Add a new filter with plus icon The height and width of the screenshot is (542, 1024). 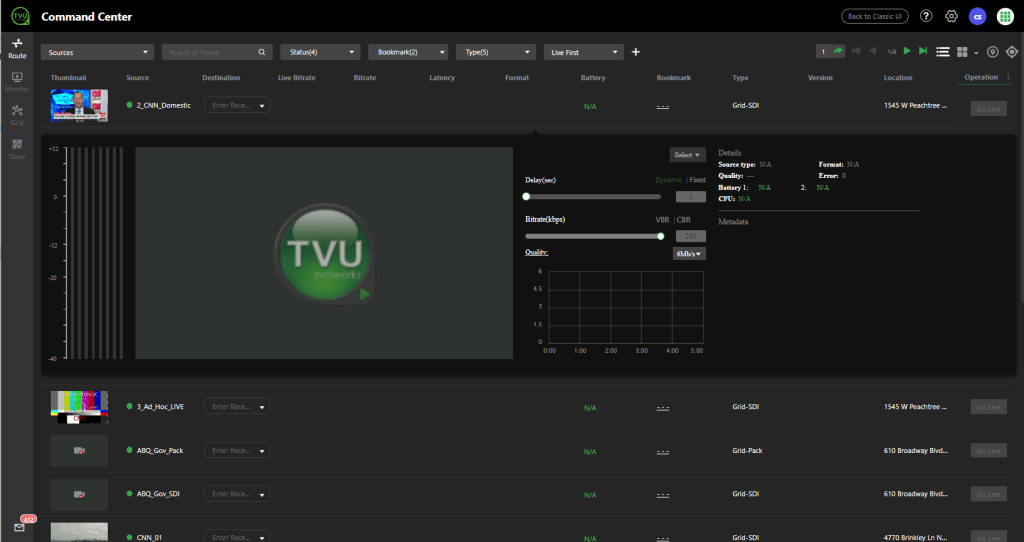coord(635,52)
